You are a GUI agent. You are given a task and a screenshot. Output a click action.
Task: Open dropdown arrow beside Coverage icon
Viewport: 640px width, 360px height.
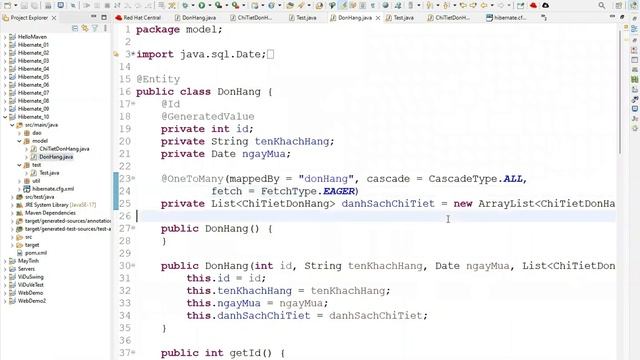(227, 5)
